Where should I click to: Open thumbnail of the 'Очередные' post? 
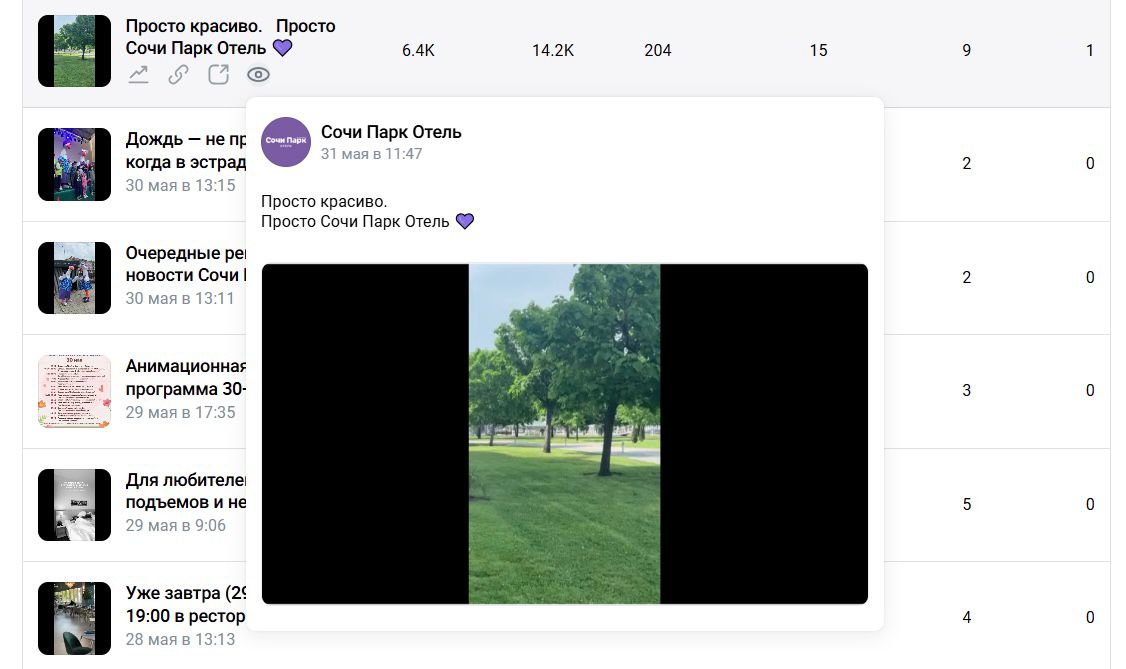(x=75, y=278)
